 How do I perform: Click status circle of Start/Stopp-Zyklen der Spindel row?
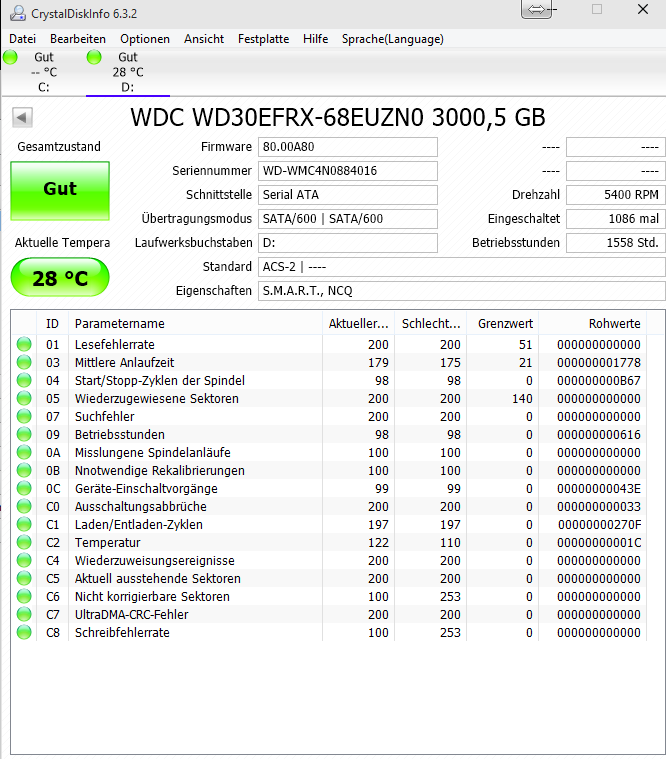click(x=24, y=380)
